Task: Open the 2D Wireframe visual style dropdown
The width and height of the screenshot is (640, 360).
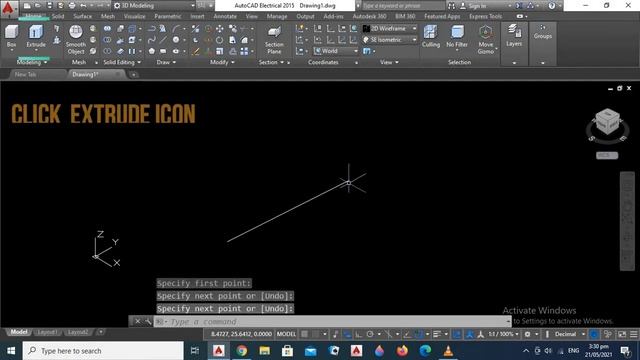Action: coord(390,29)
